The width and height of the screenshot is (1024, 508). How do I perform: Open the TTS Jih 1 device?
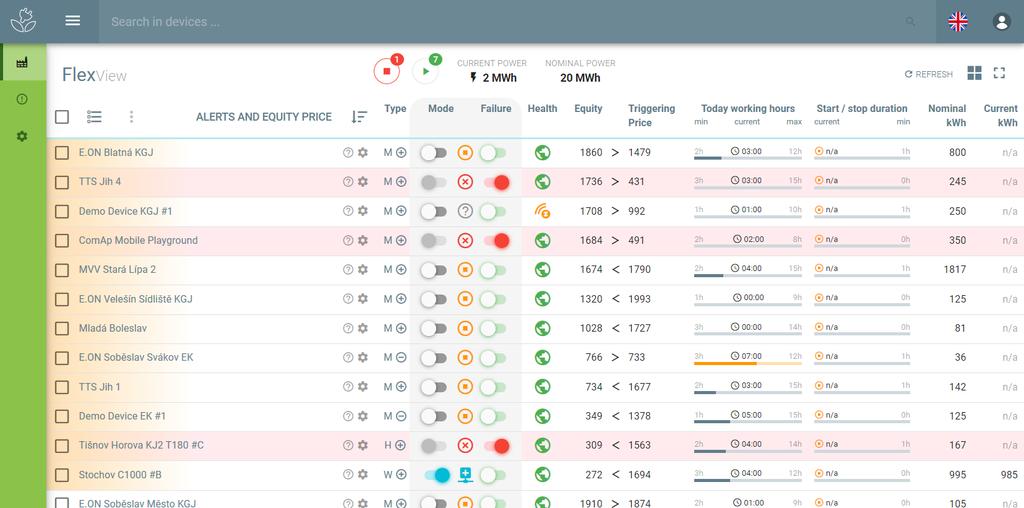[x=100, y=387]
